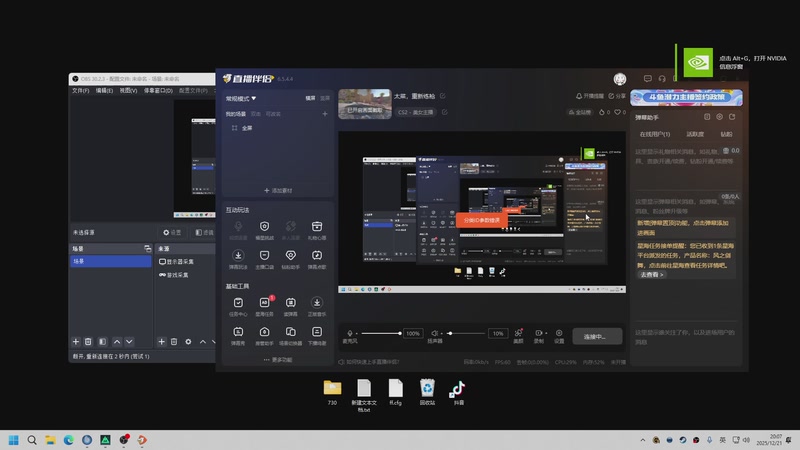Open 全站榜 ranking button
Image resolution: width=800 pixels, height=450 pixels.
[580, 112]
